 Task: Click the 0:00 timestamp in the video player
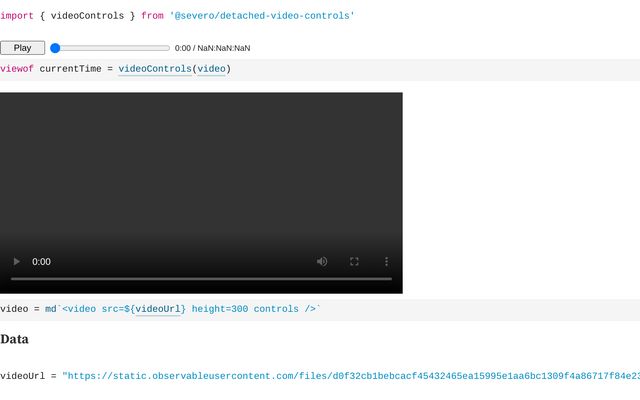41,261
